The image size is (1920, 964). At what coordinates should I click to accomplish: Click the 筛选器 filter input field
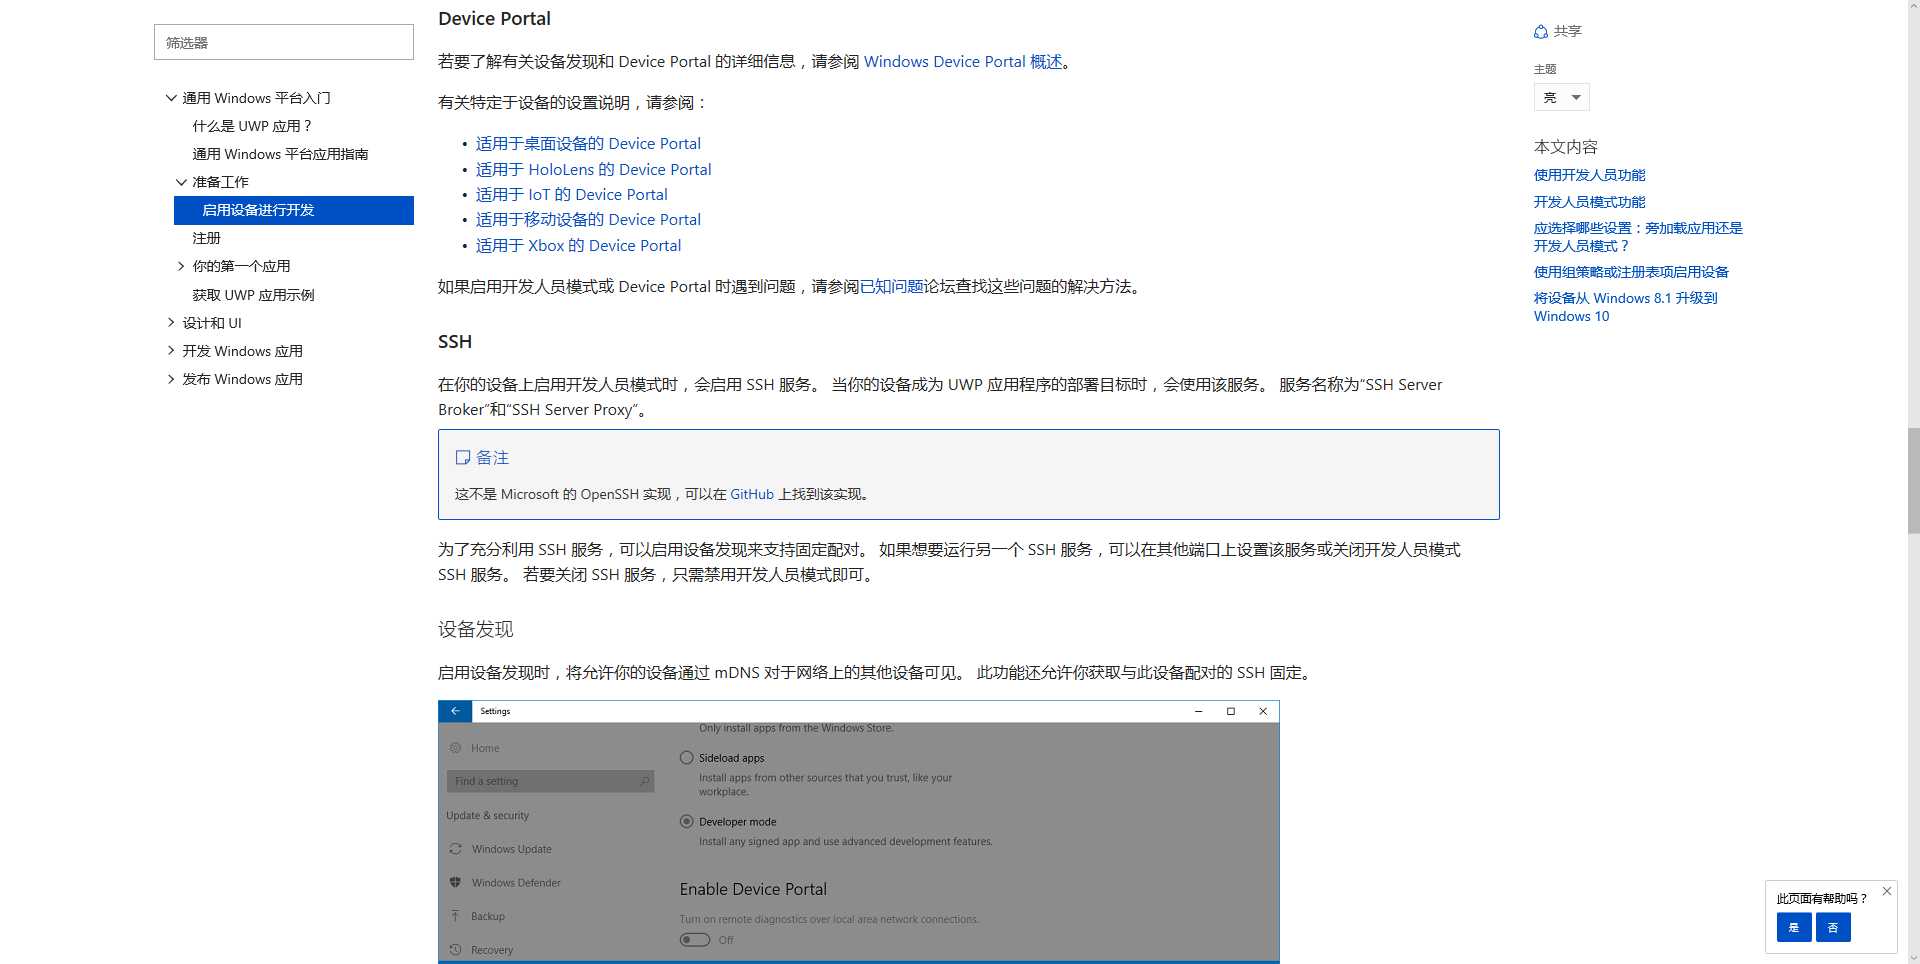pos(284,42)
